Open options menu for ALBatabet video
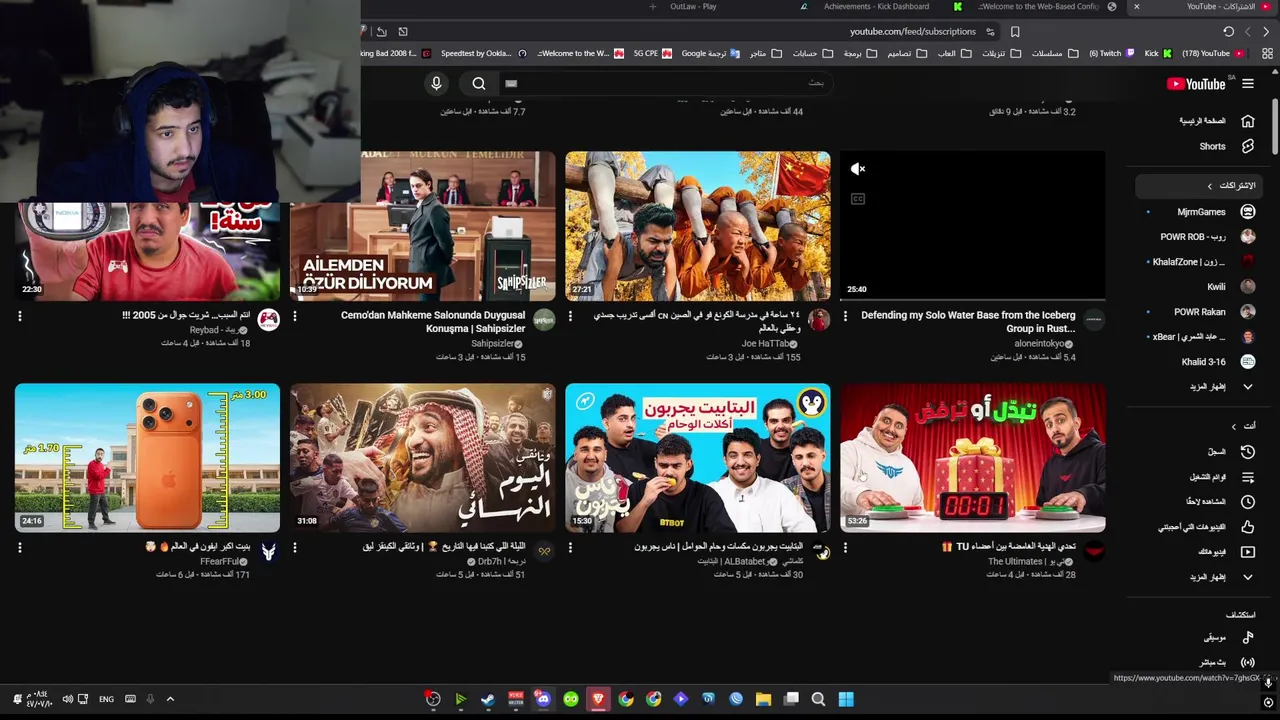1280x720 pixels. (x=571, y=548)
